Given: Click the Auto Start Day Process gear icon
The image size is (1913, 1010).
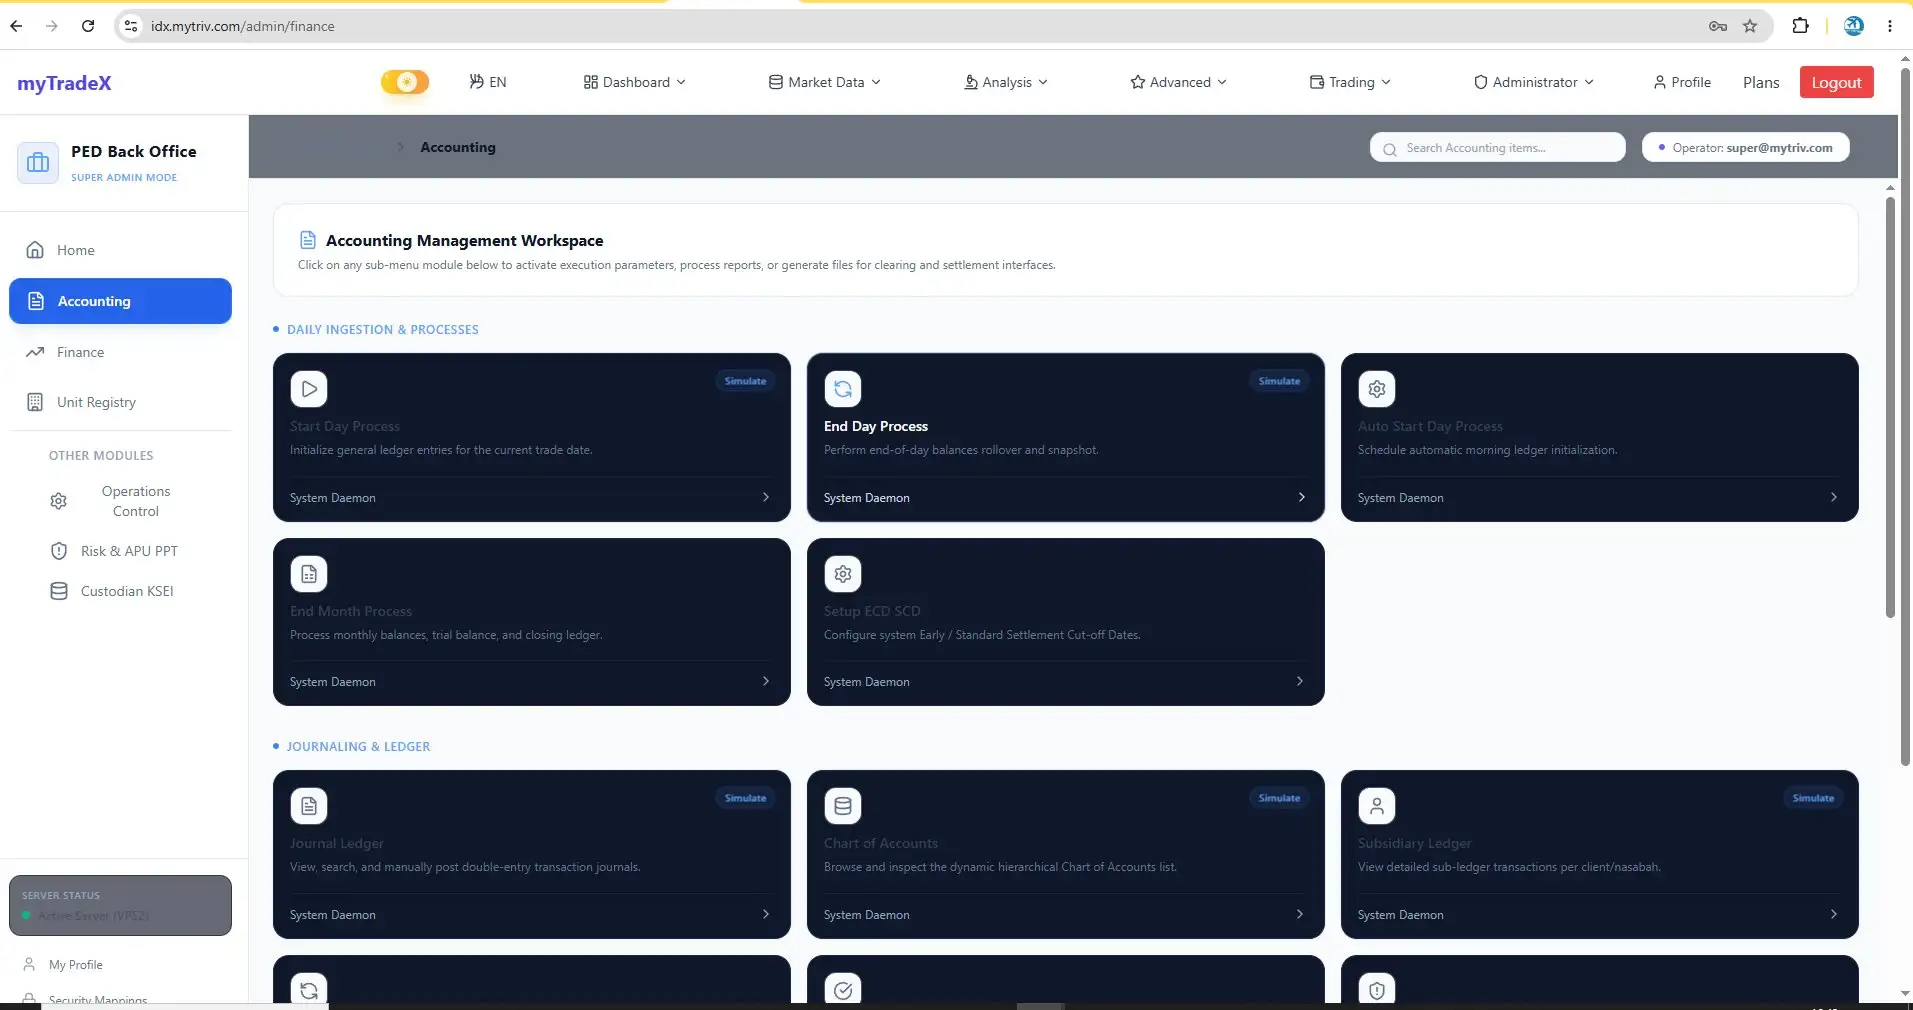Looking at the screenshot, I should point(1377,389).
